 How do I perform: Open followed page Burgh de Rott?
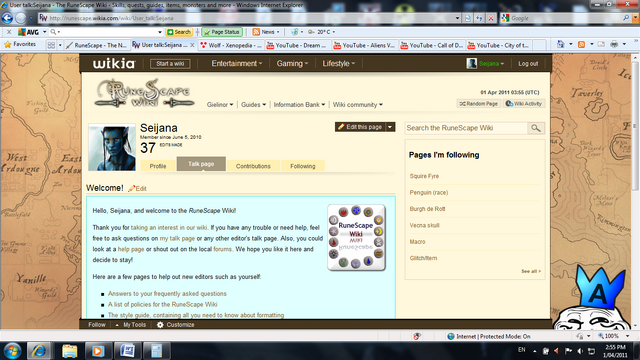click(x=427, y=209)
